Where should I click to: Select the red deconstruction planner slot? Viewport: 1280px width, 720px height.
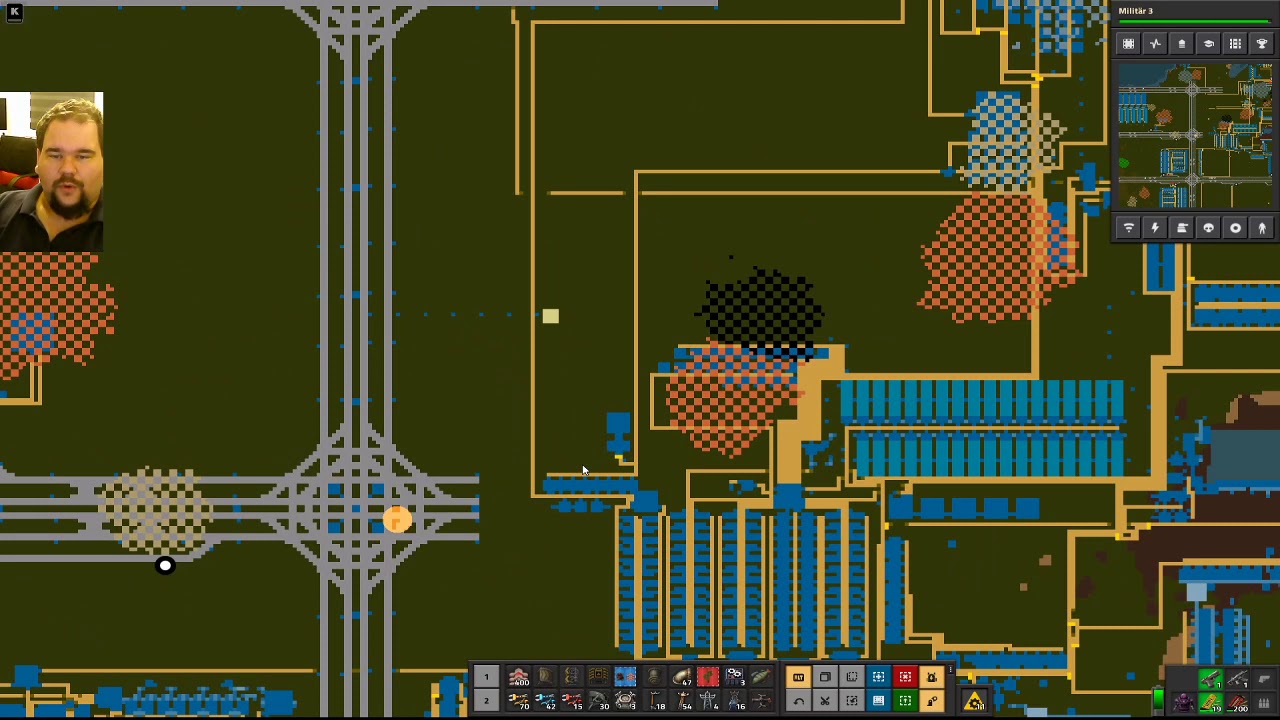pos(707,677)
